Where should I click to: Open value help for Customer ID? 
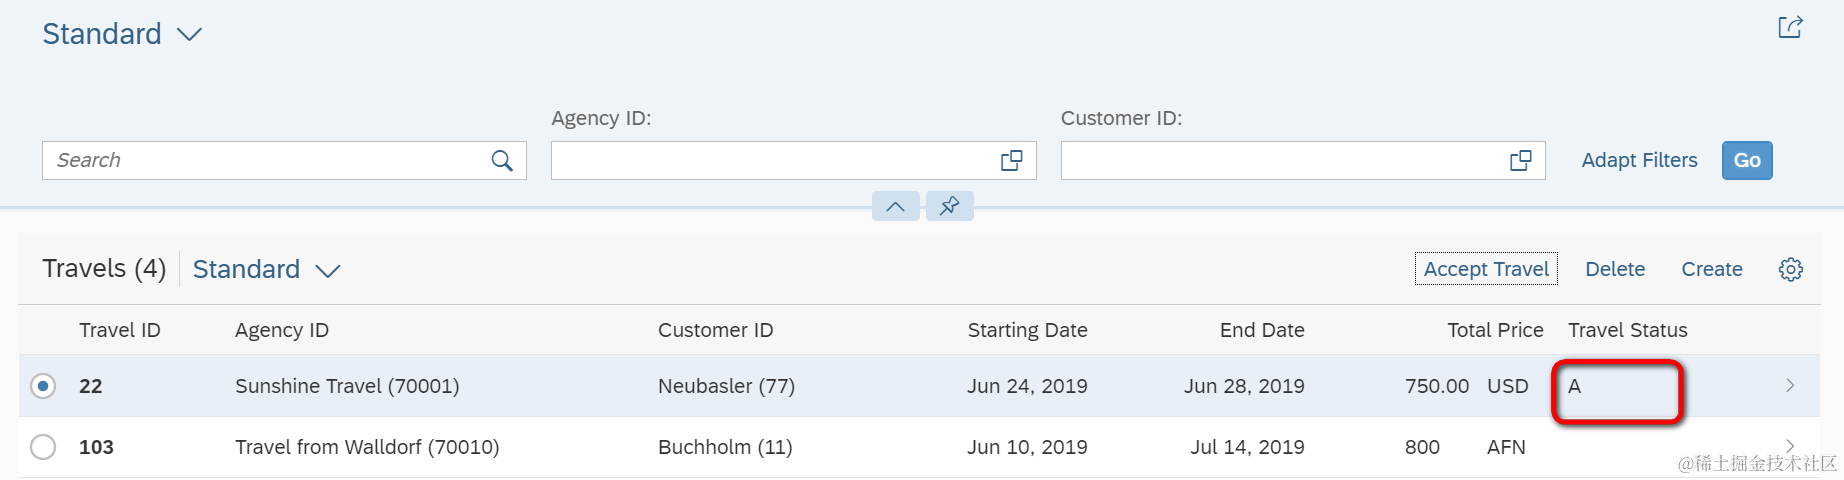(x=1520, y=160)
